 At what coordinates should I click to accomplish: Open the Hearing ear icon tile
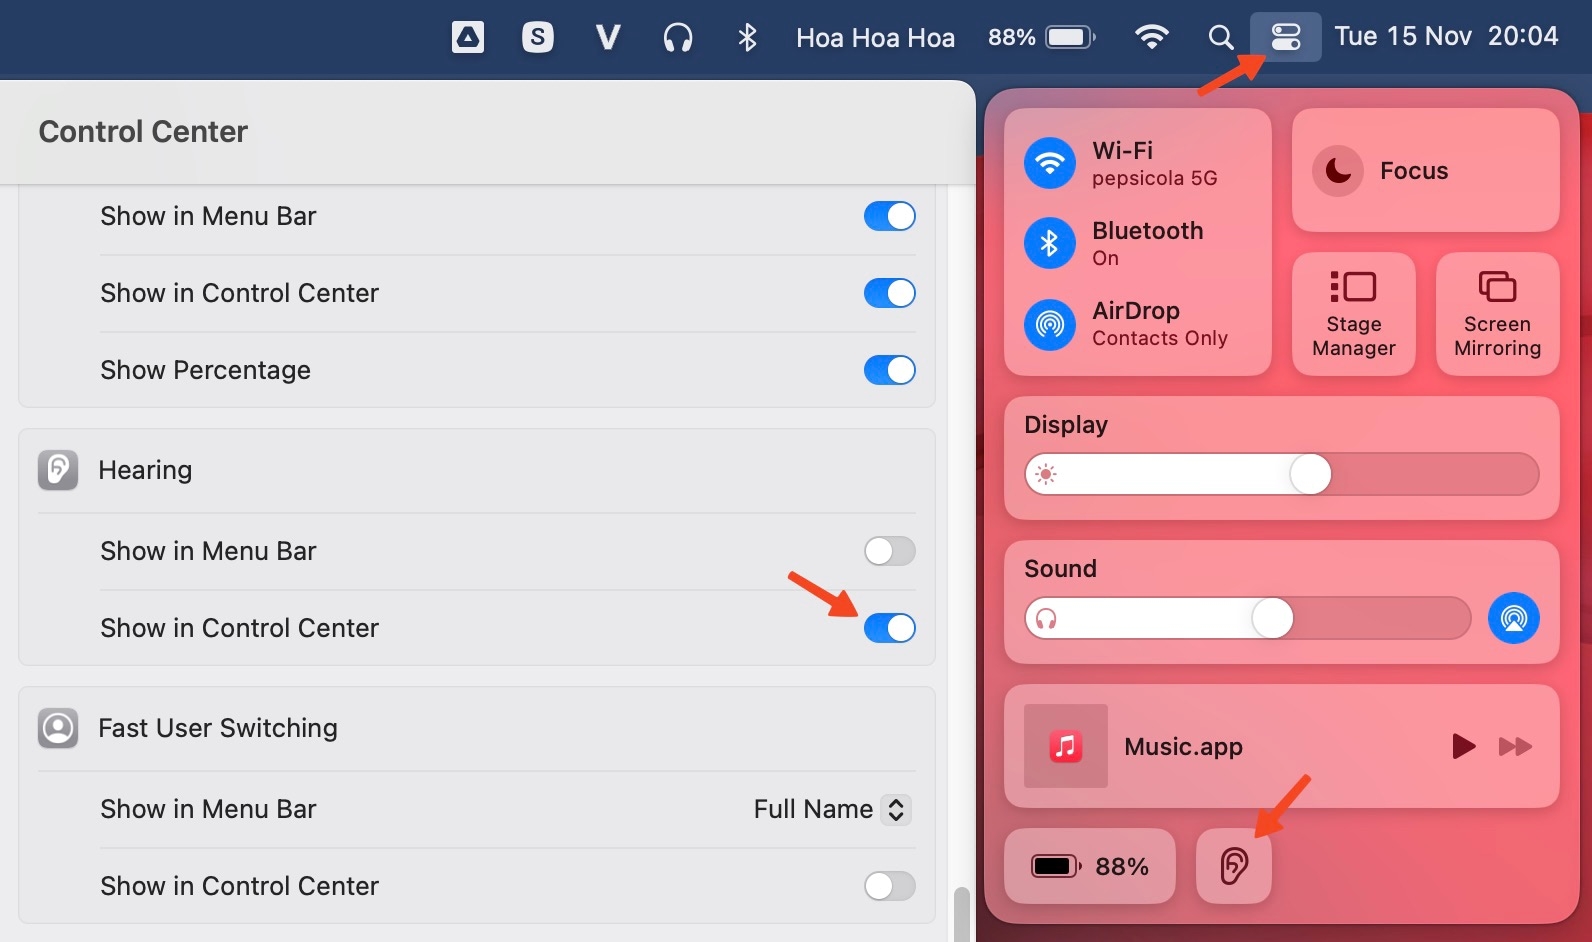click(x=1234, y=866)
